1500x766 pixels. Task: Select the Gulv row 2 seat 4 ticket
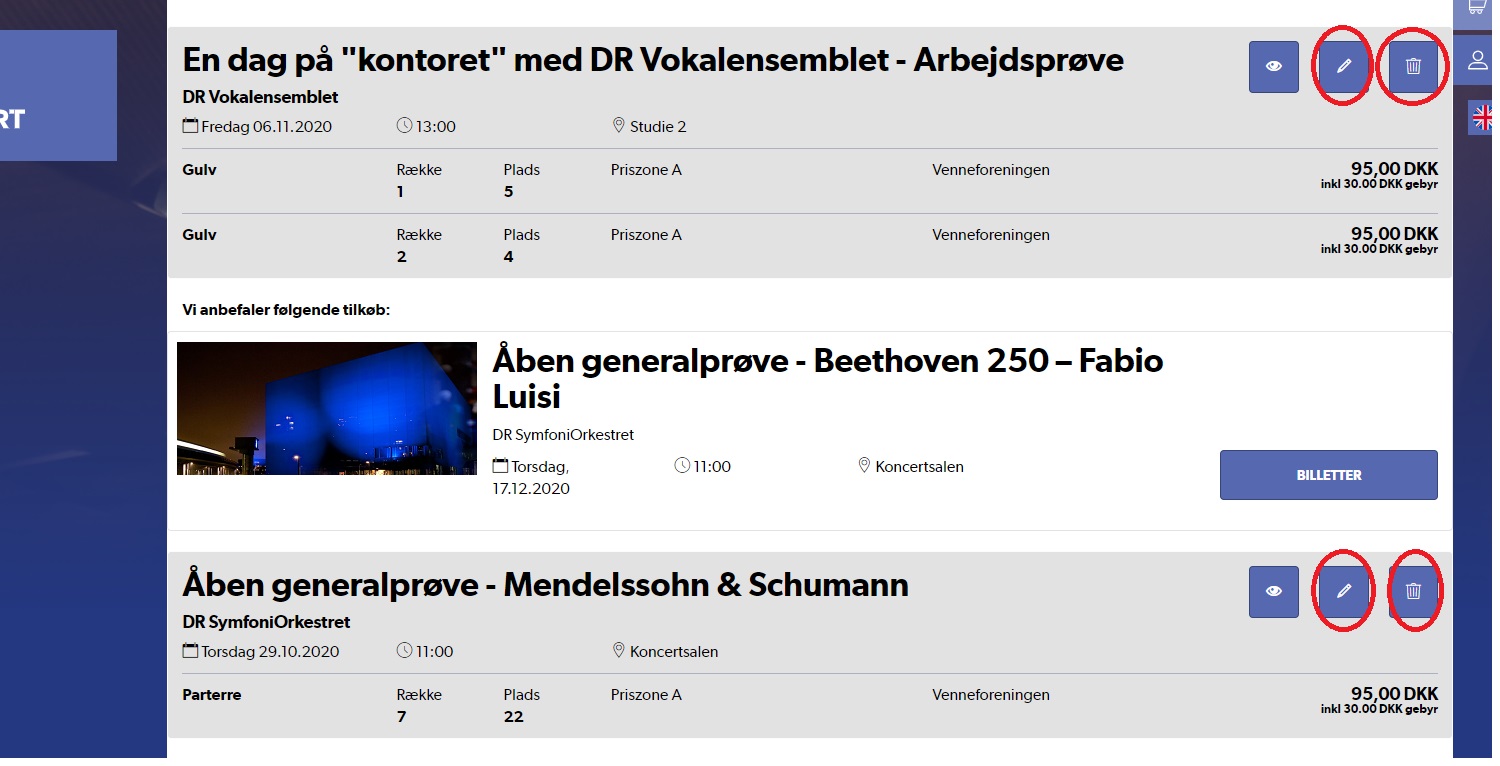click(810, 246)
